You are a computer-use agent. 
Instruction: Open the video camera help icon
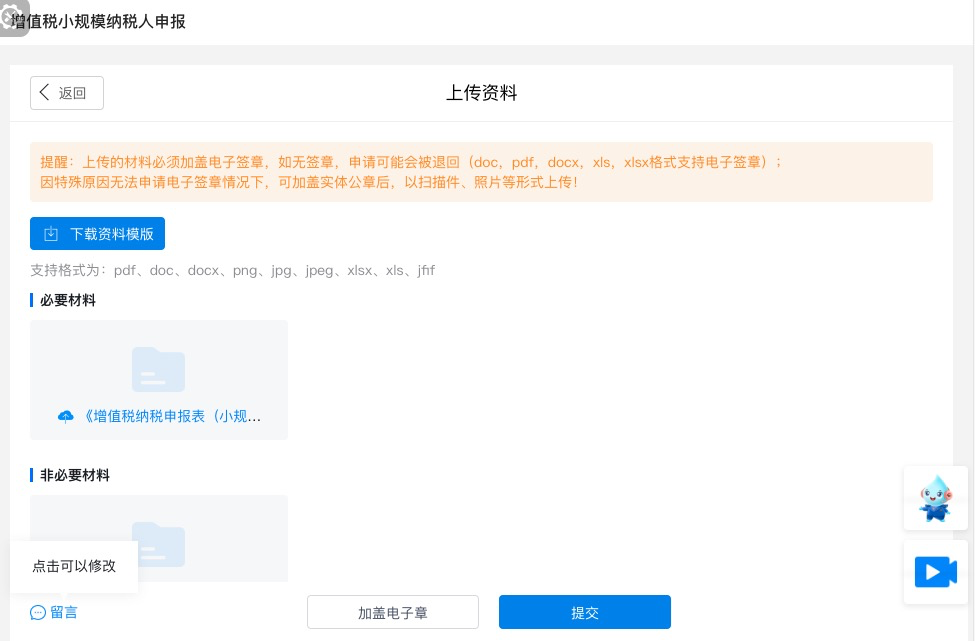(935, 572)
